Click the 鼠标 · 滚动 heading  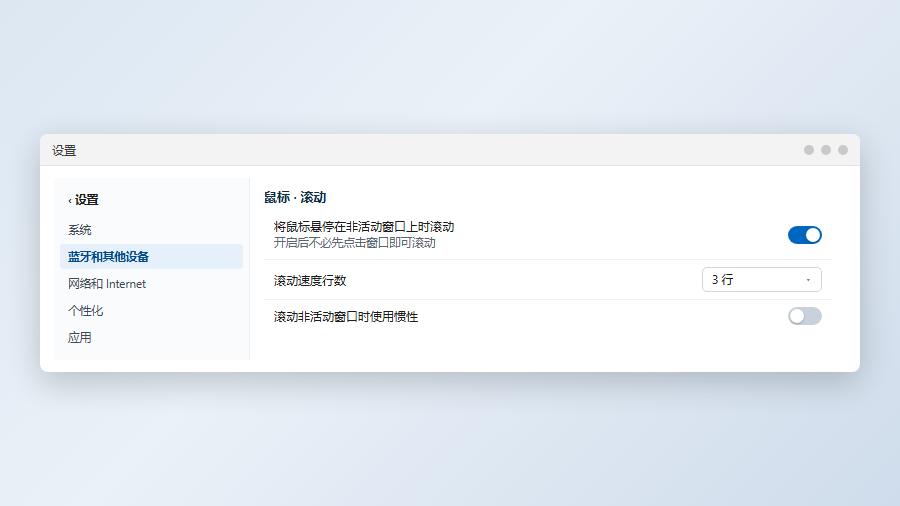[x=295, y=197]
